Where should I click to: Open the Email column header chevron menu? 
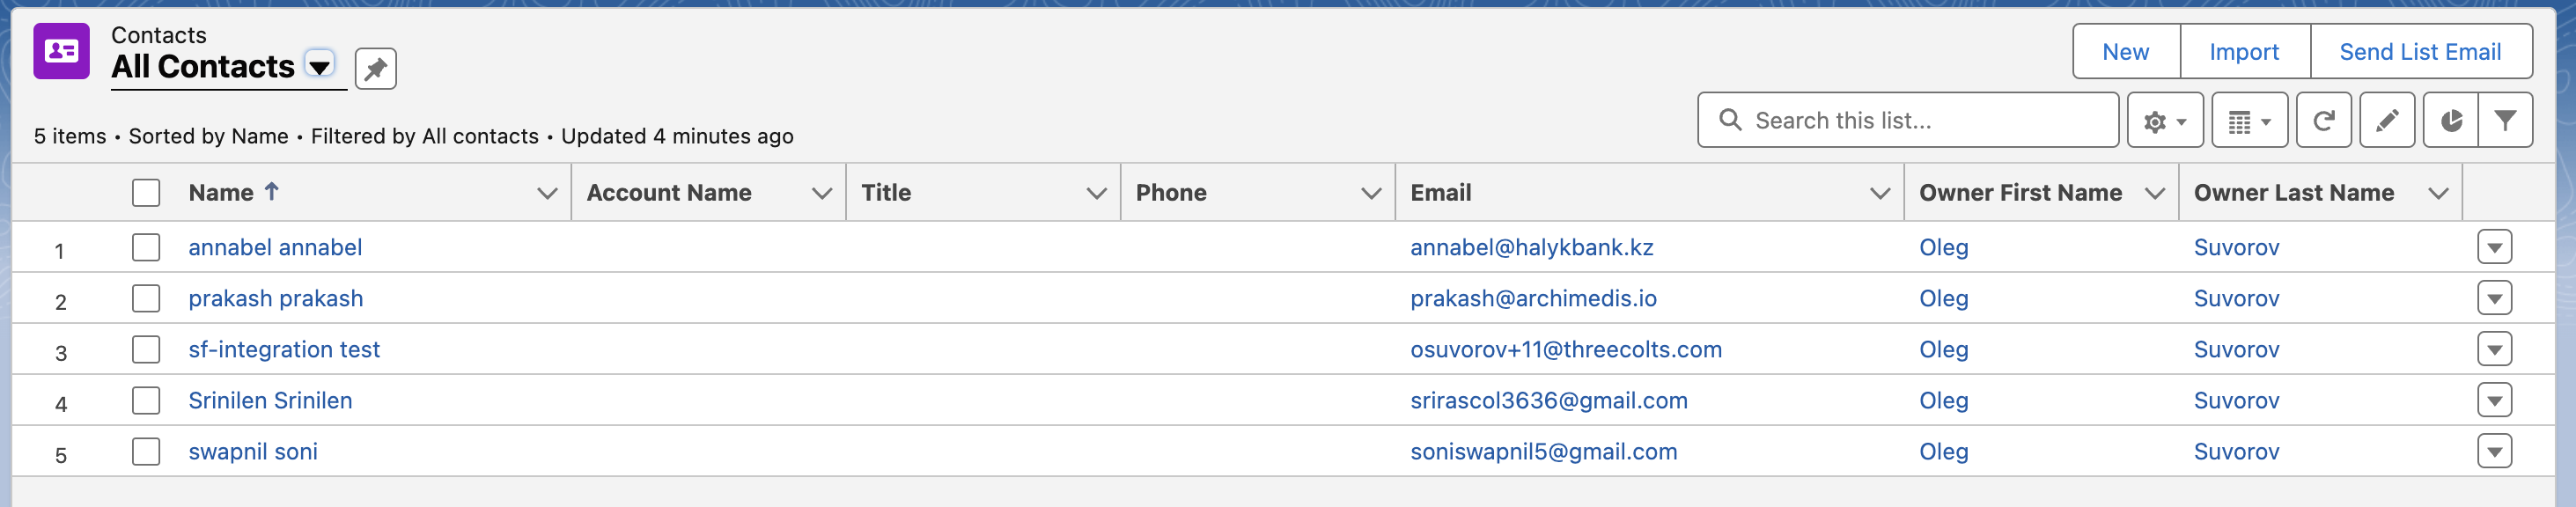[x=1879, y=193]
